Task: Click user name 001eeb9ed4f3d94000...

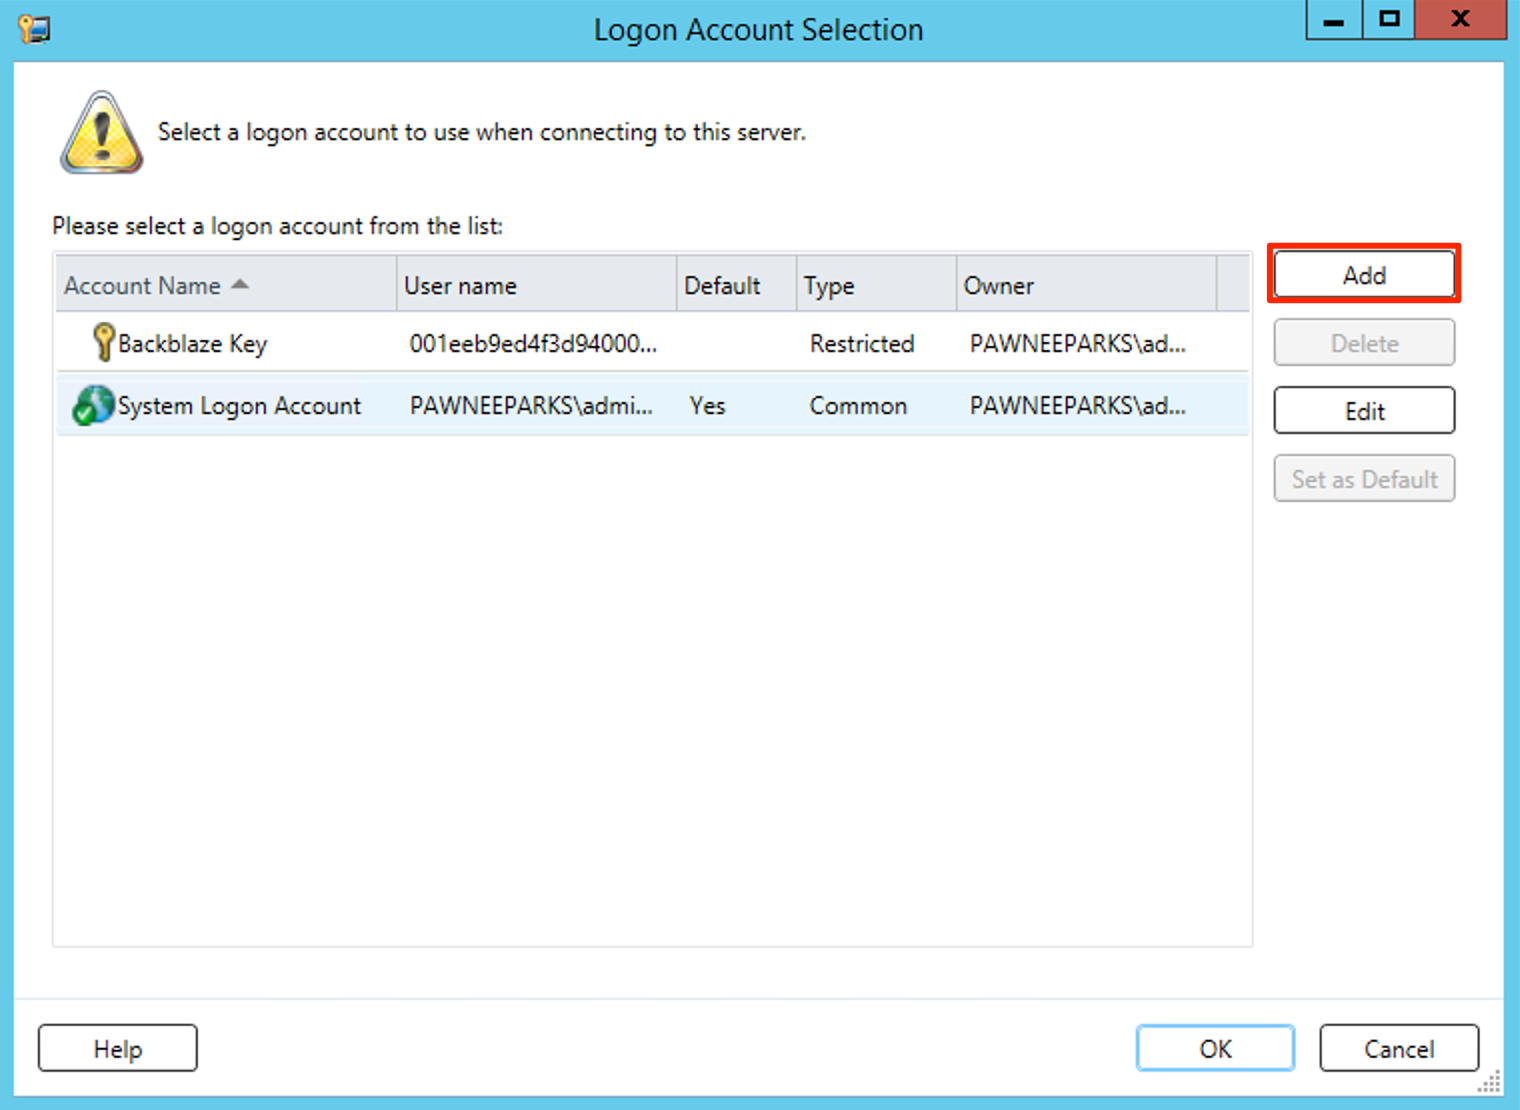Action: (x=533, y=344)
